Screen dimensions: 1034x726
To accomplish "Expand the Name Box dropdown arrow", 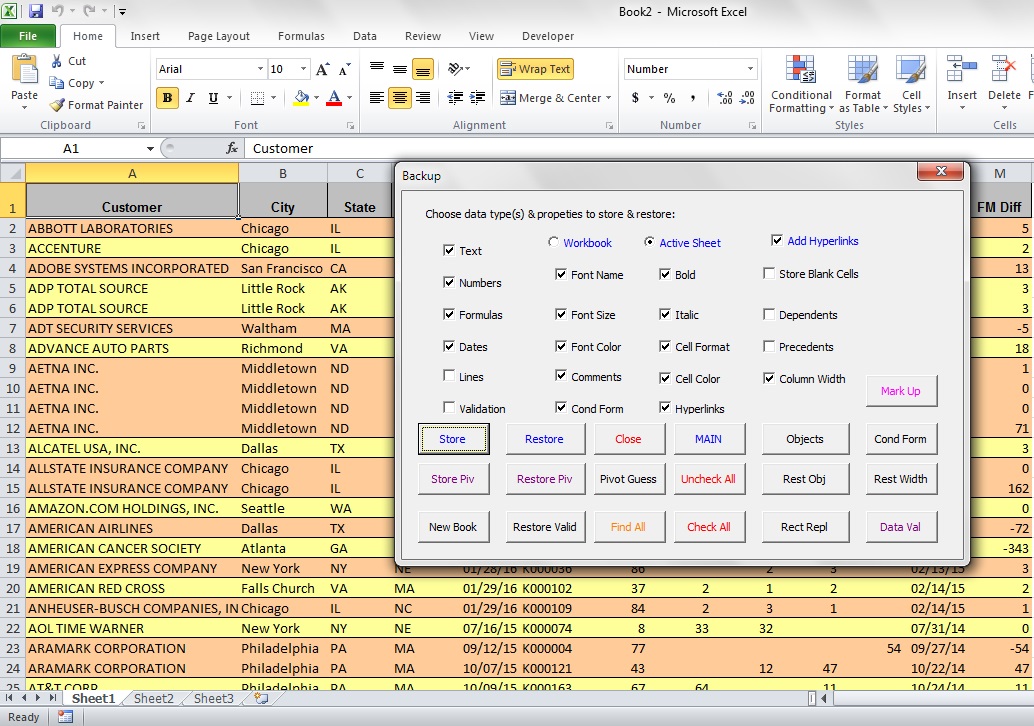I will click(150, 149).
